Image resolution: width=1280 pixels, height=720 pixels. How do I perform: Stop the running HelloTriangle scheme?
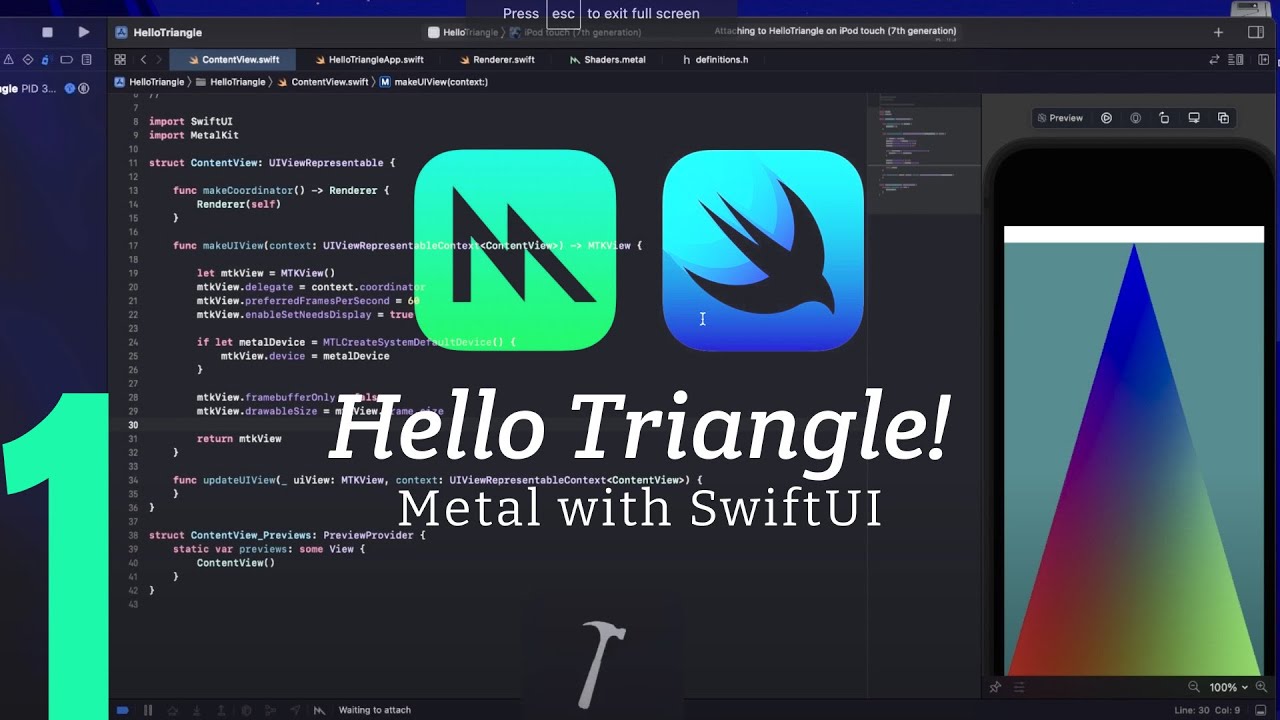[47, 32]
